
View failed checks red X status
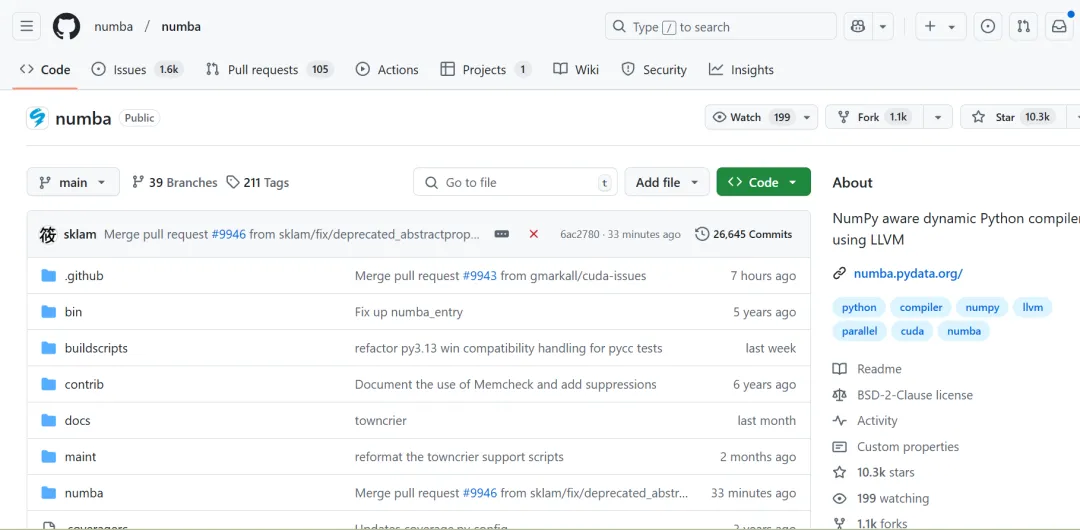click(533, 234)
